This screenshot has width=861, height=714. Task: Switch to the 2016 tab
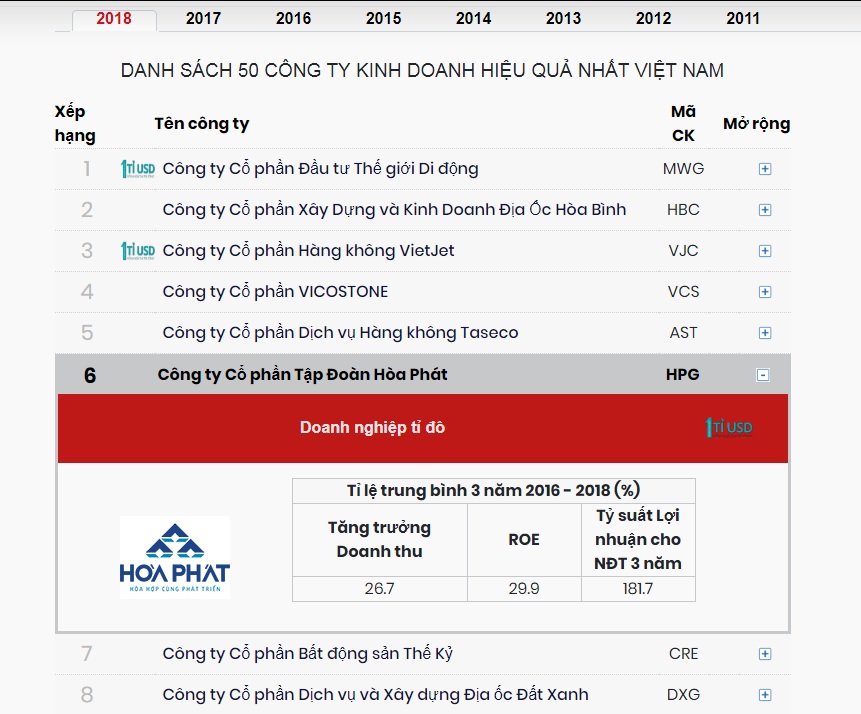[294, 18]
